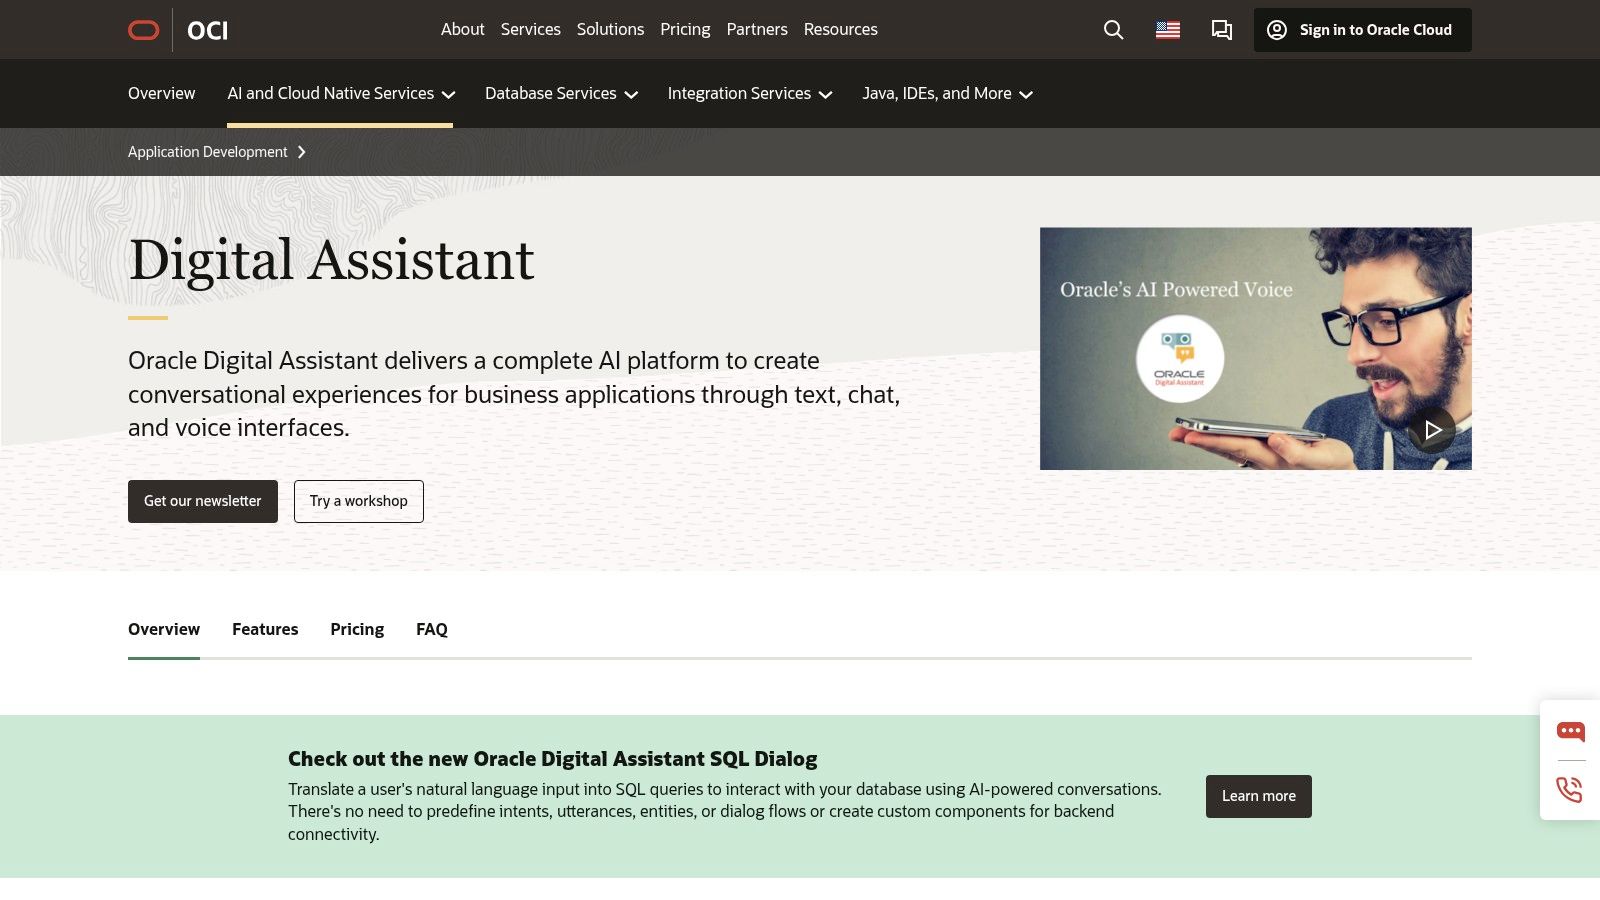1600x900 pixels.
Task: Open the search panel
Action: [x=1112, y=29]
